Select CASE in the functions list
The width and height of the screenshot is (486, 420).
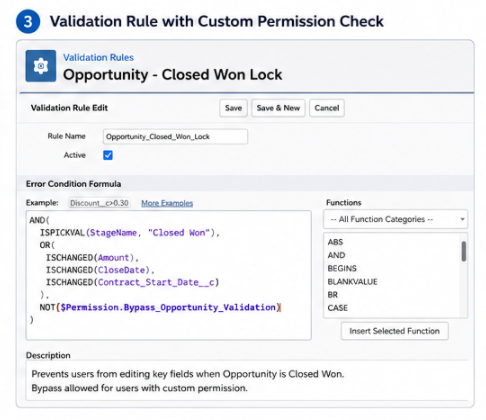click(337, 308)
